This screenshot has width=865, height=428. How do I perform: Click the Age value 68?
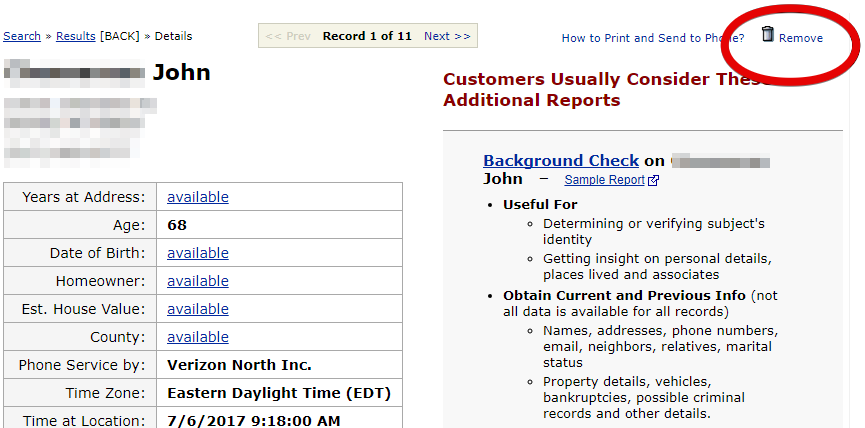[177, 225]
